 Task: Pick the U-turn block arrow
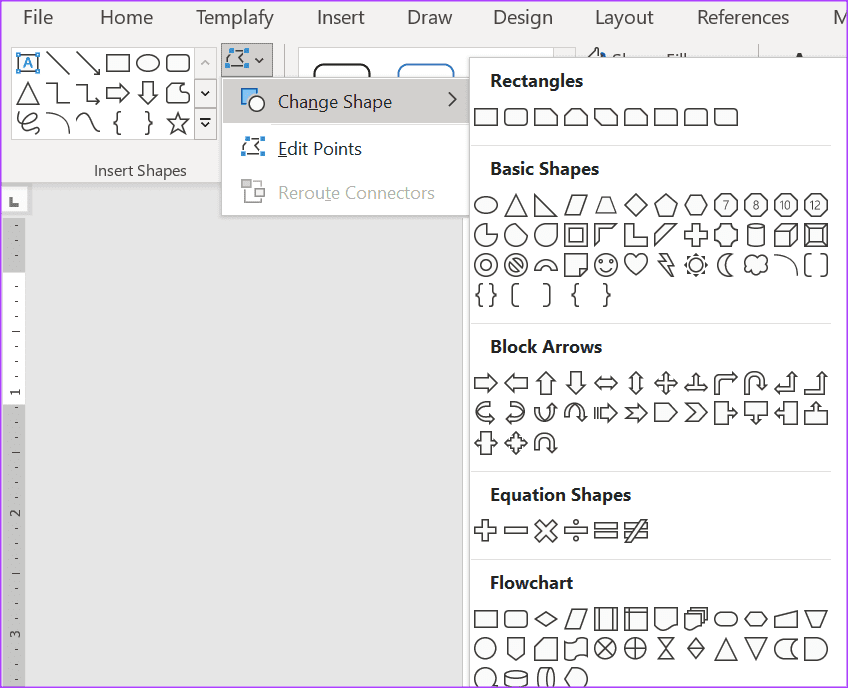(756, 383)
